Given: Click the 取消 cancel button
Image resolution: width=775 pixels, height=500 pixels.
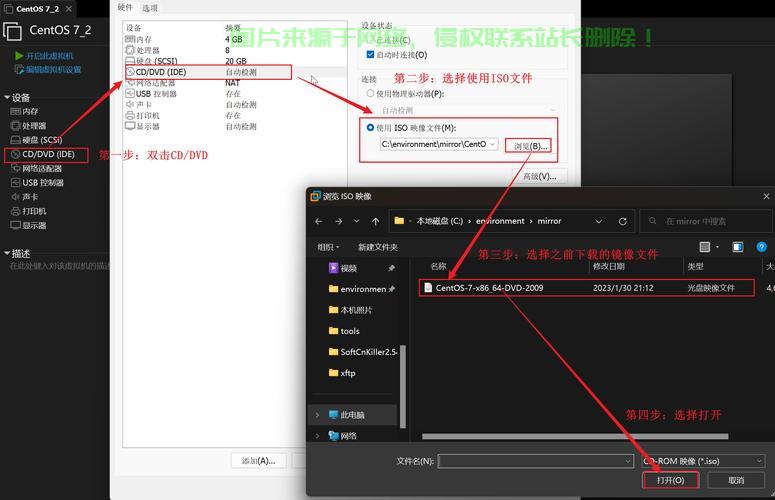Looking at the screenshot, I should coord(736,480).
